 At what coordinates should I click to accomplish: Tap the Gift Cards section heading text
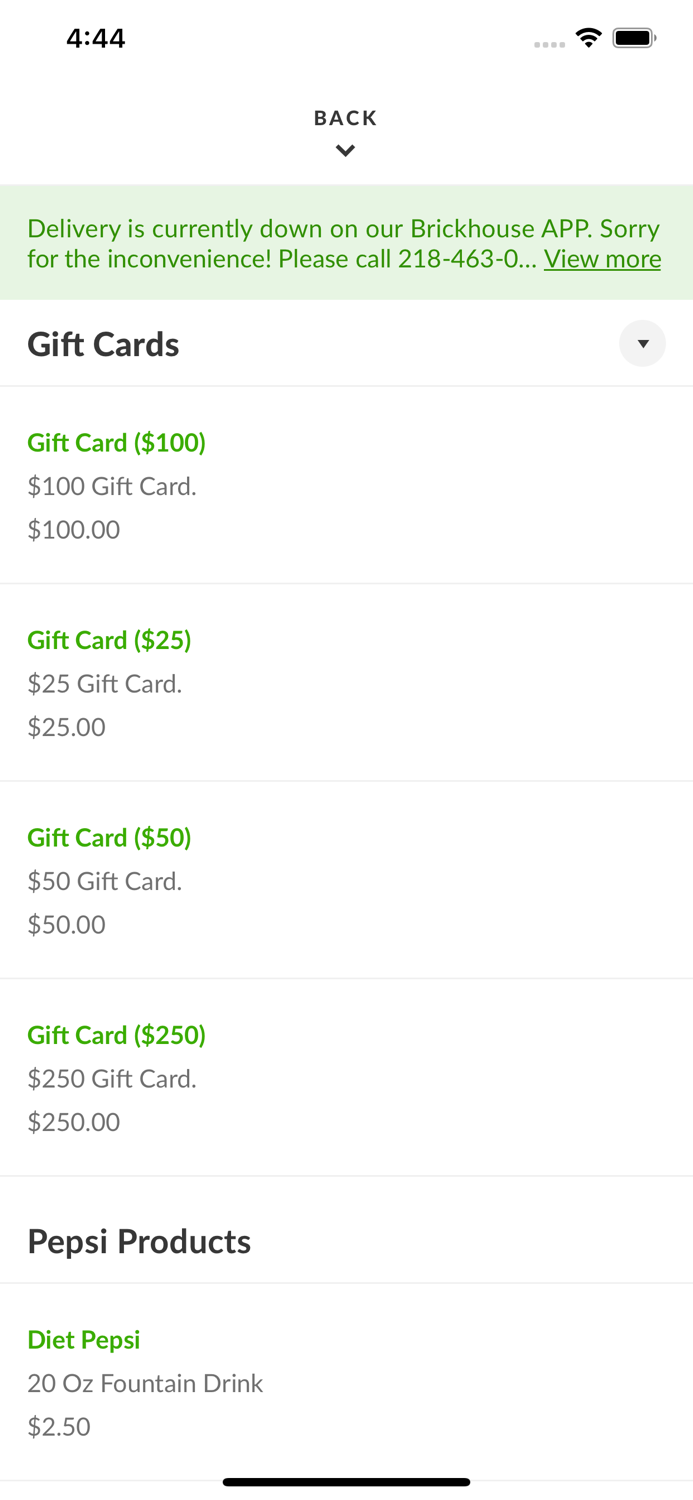(x=103, y=344)
